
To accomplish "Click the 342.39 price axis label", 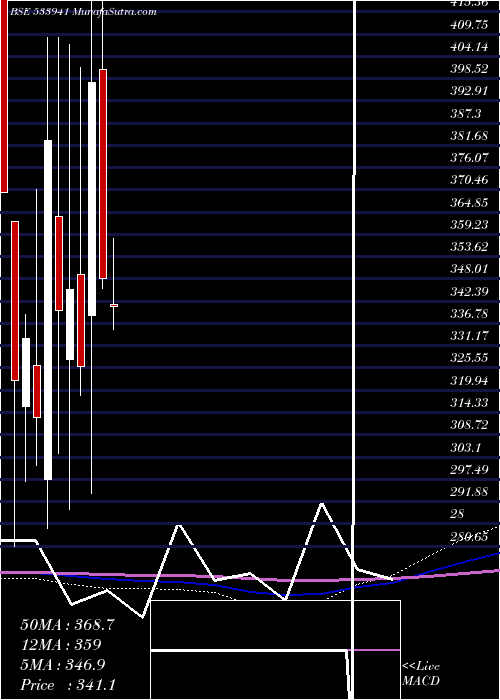I will (469, 292).
